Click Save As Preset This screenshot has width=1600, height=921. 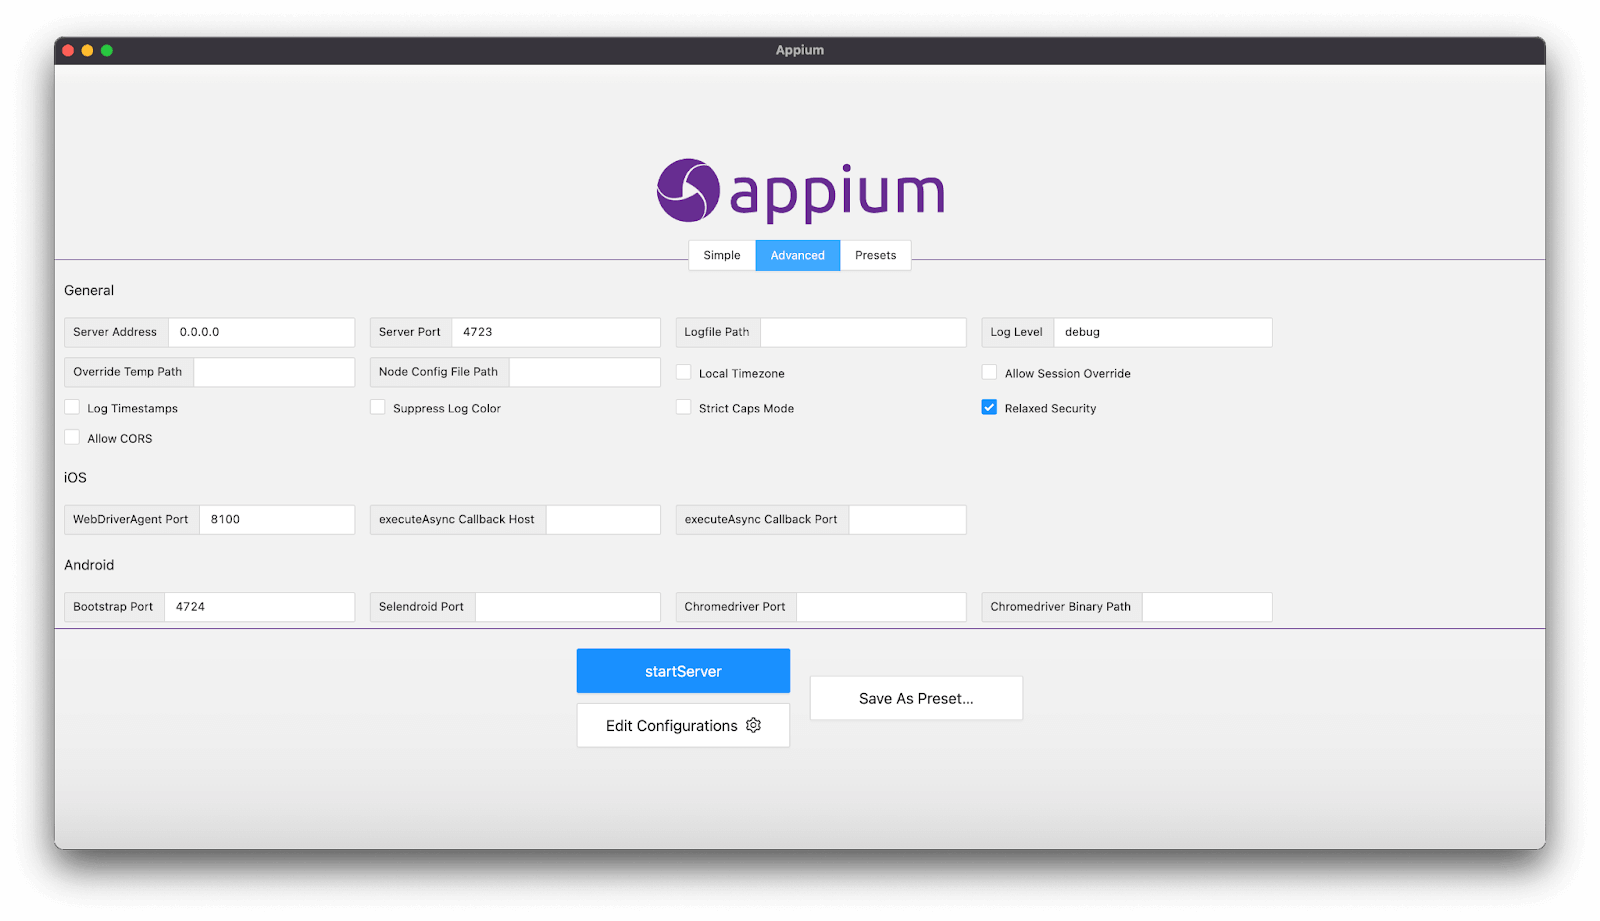click(x=915, y=698)
